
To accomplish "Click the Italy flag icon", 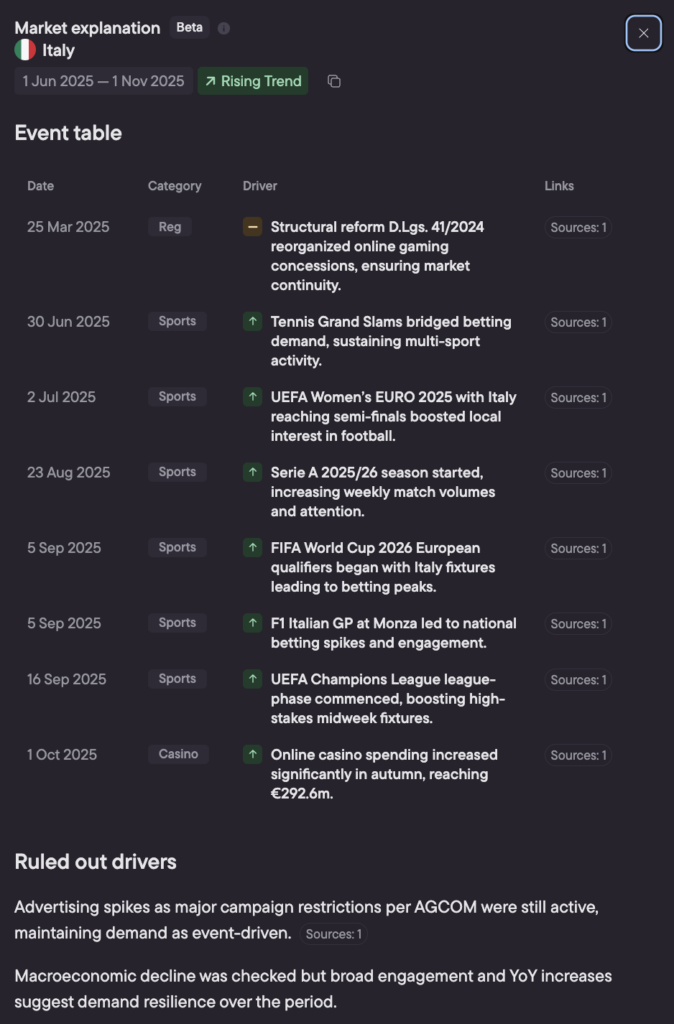I will tap(25, 50).
